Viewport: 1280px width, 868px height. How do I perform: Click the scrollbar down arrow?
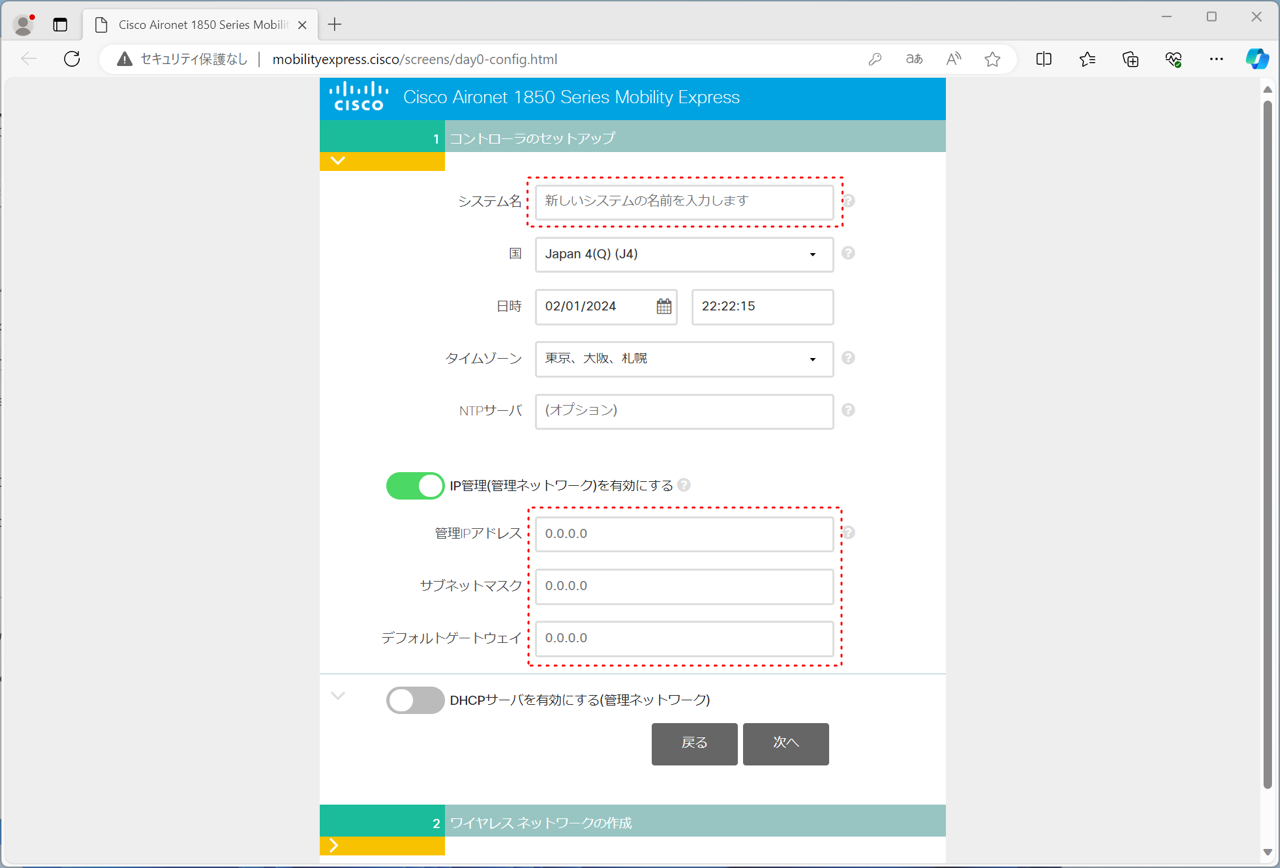pyautogui.click(x=1268, y=852)
